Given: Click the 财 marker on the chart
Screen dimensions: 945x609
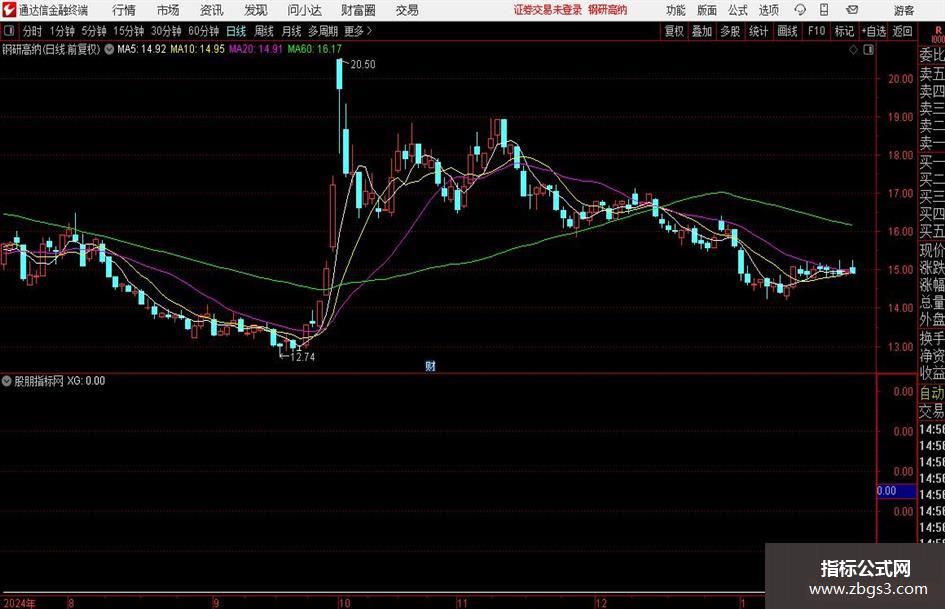Looking at the screenshot, I should point(430,366).
